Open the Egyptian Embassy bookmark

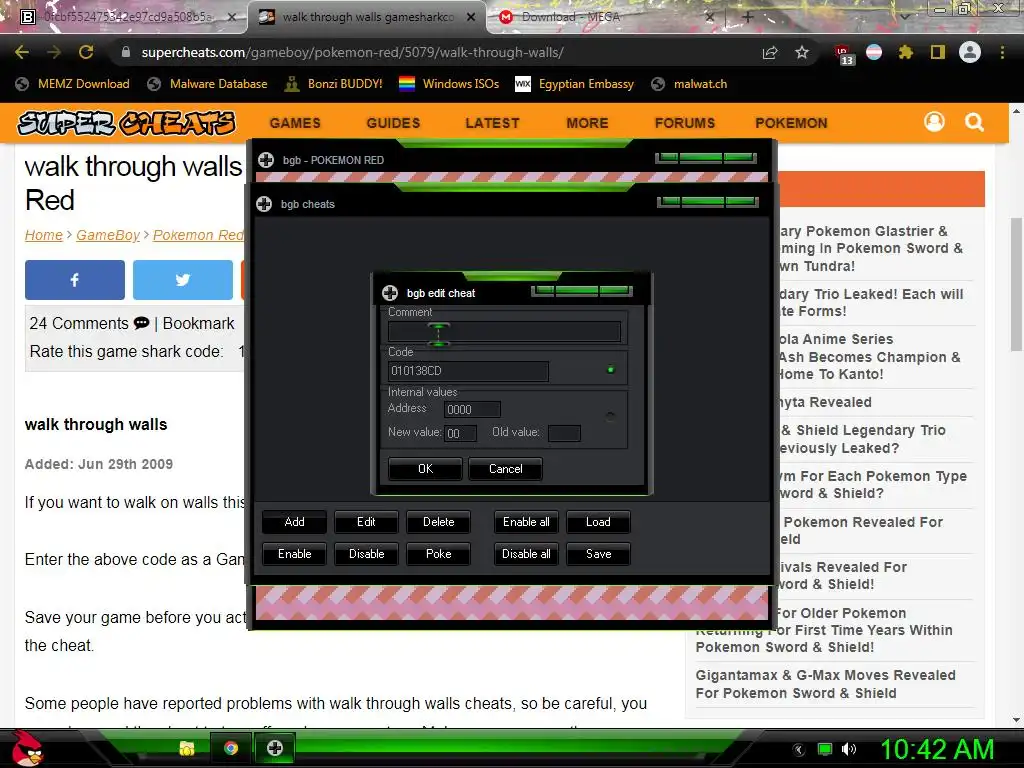(x=575, y=84)
